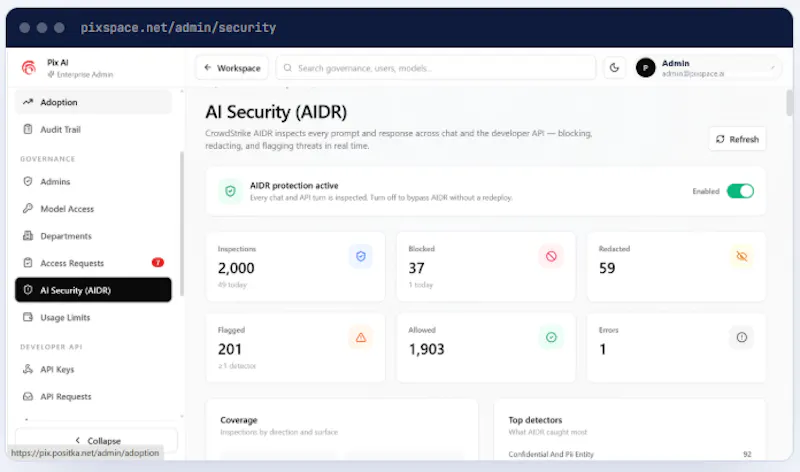Go to Admins under Governance
Screen dimensions: 800x472
point(93,182)
